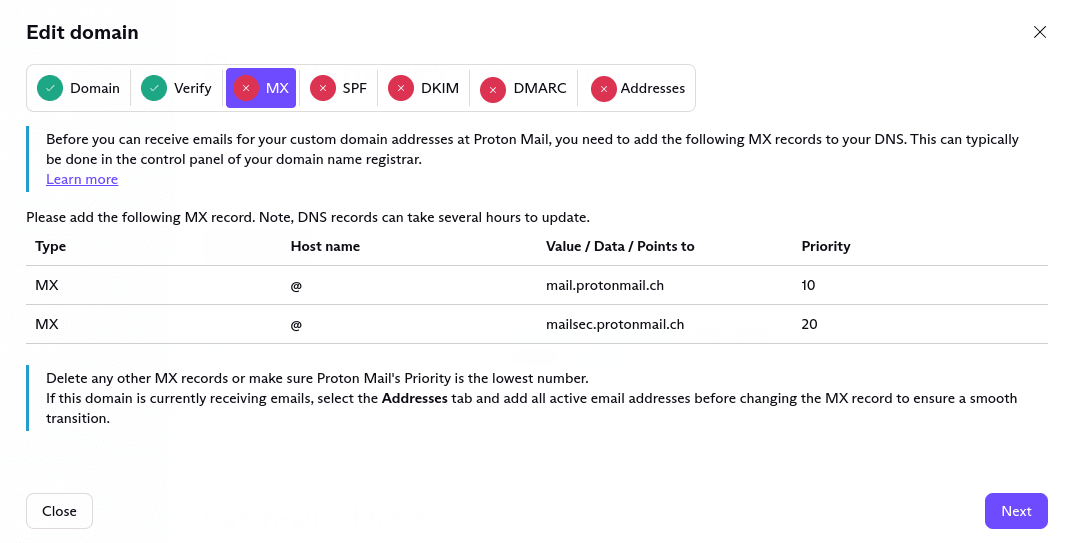Viewport: 1074px width, 543px height.
Task: Select the SPF tab
Action: pos(338,88)
